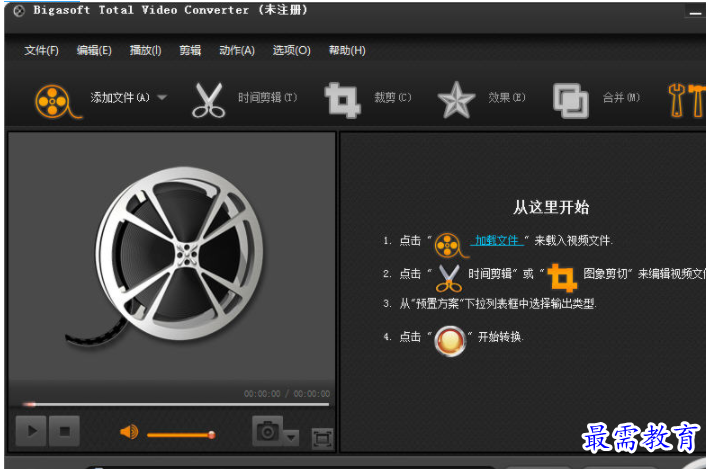Click the round orange convert icon in step 4
The image size is (706, 469).
[x=449, y=341]
